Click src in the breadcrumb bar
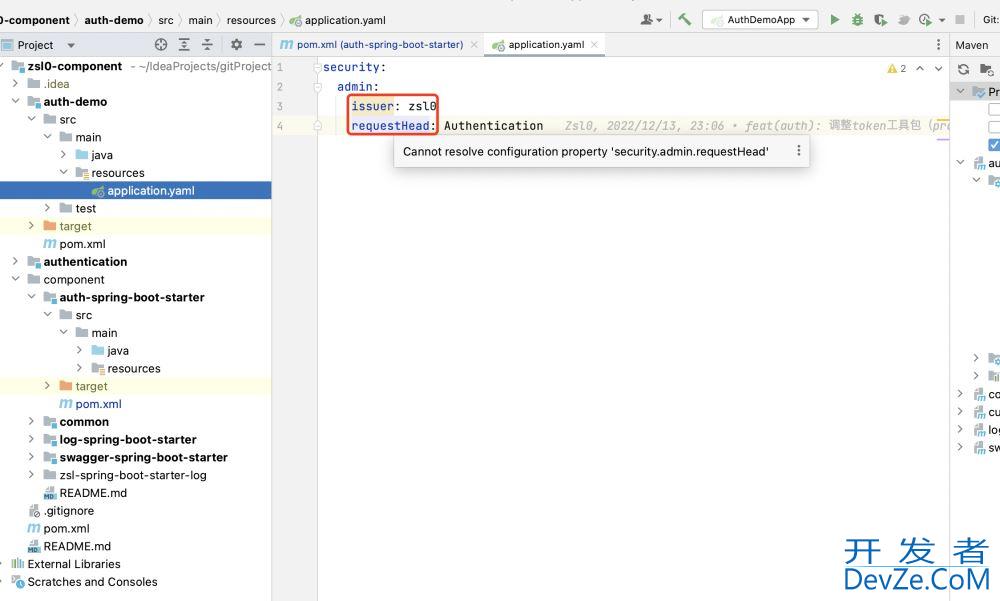The width and height of the screenshot is (1000, 601). (x=166, y=20)
